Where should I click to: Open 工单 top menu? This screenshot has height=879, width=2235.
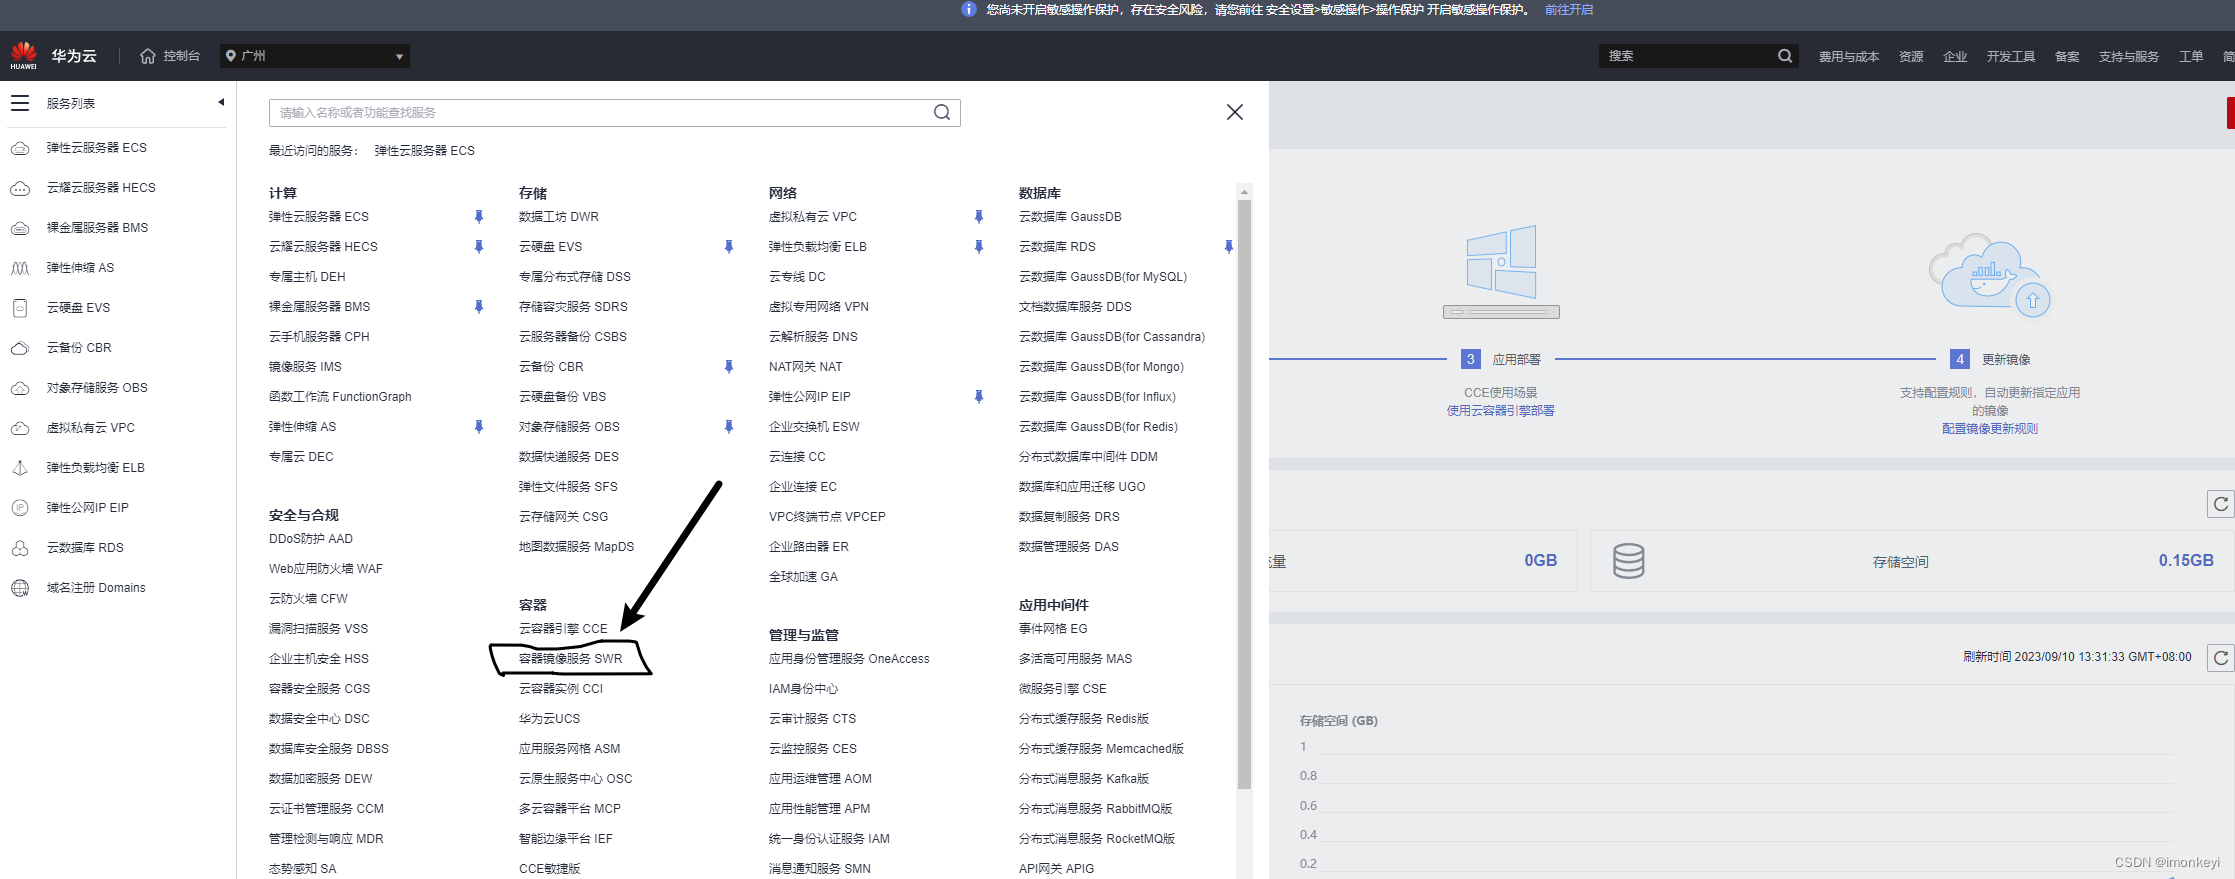pos(2191,57)
